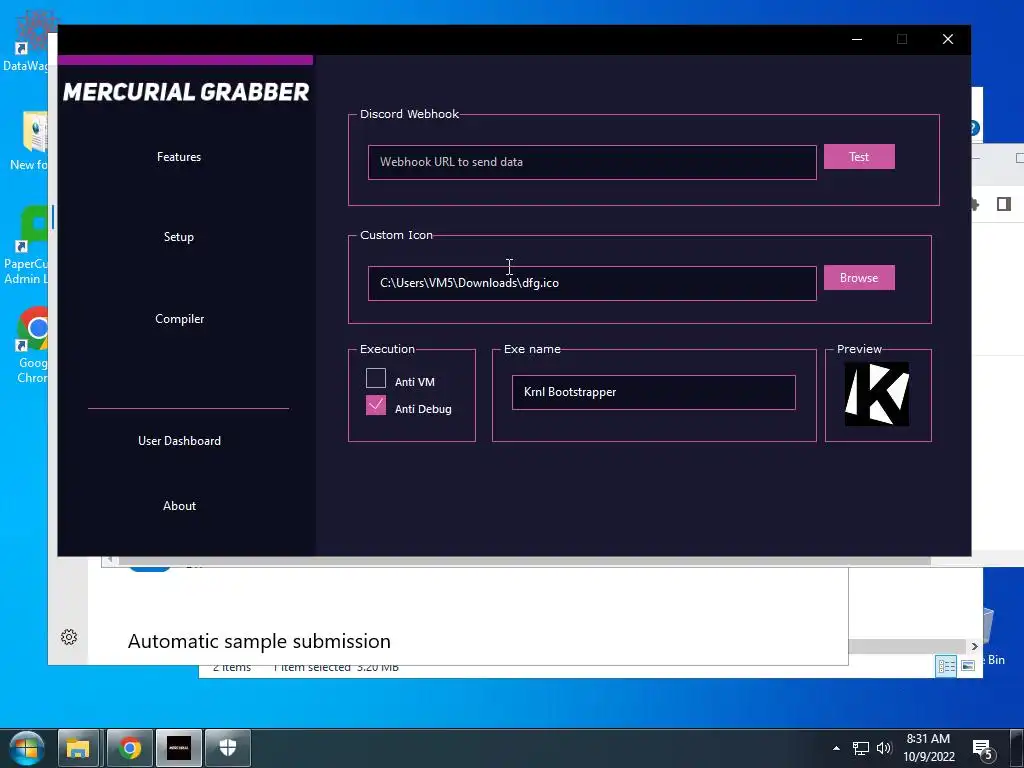This screenshot has height=768, width=1024.
Task: Click the blue help icon behind the window
Action: coord(974,127)
